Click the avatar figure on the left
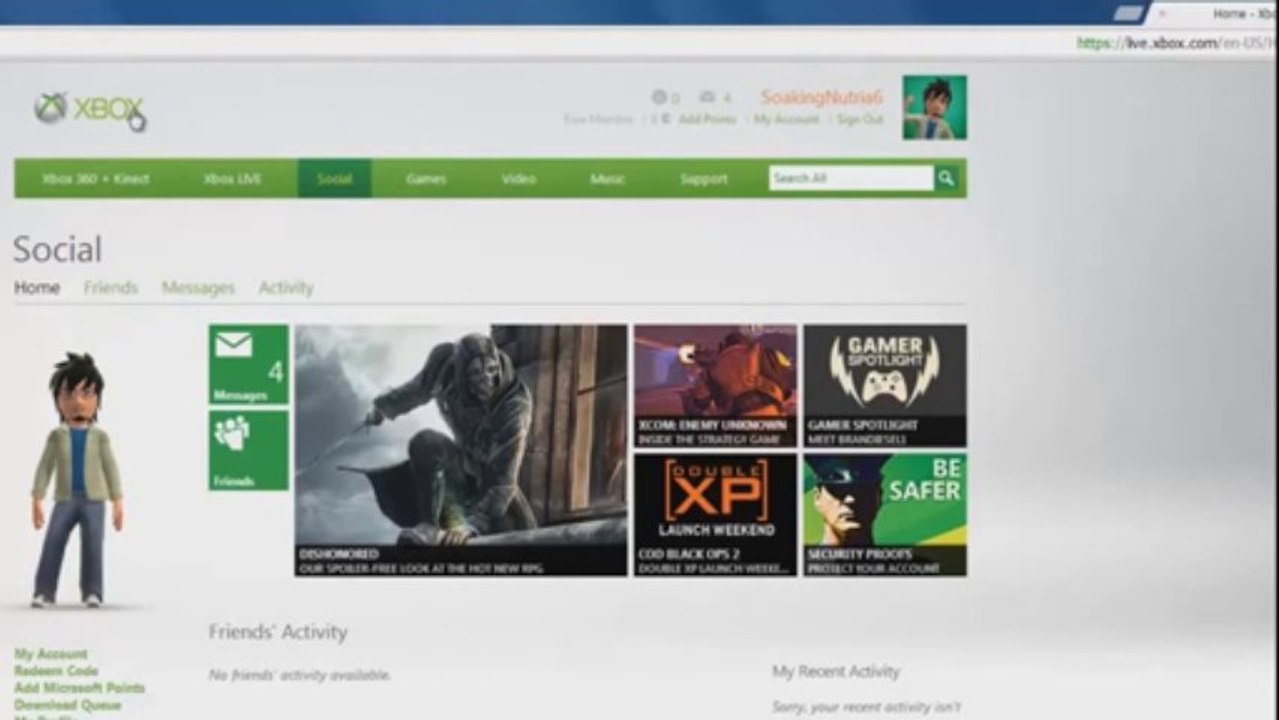This screenshot has width=1279, height=720. pos(77,480)
